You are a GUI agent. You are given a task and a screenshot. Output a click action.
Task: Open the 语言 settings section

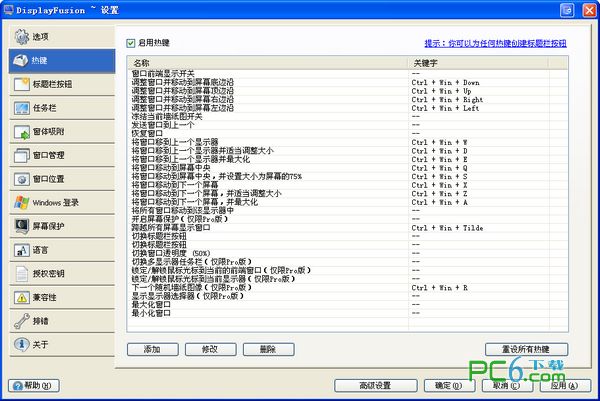[62, 250]
